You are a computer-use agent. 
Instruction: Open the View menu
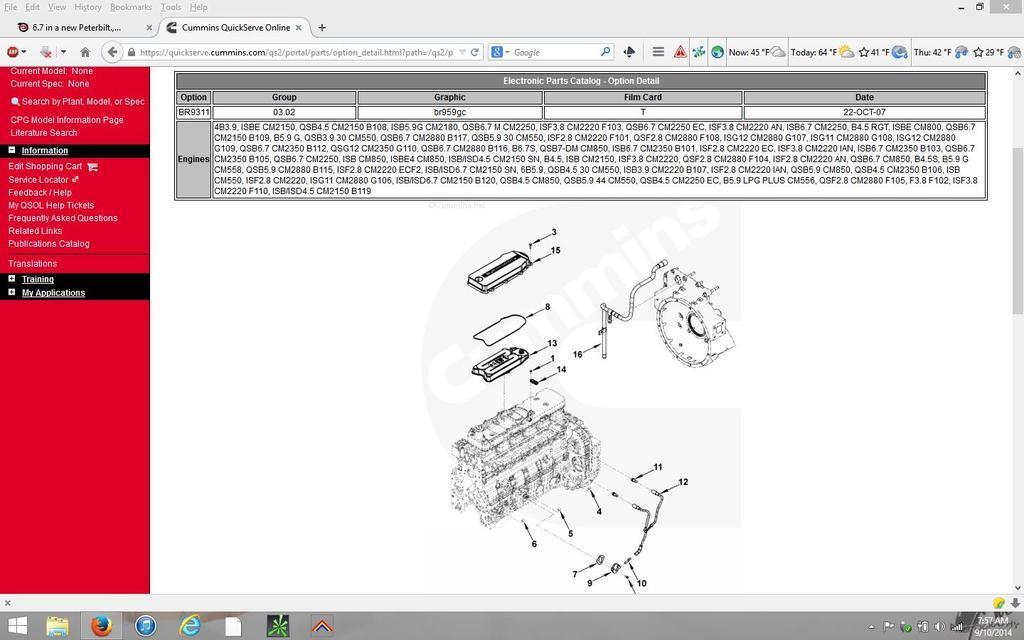click(x=57, y=7)
